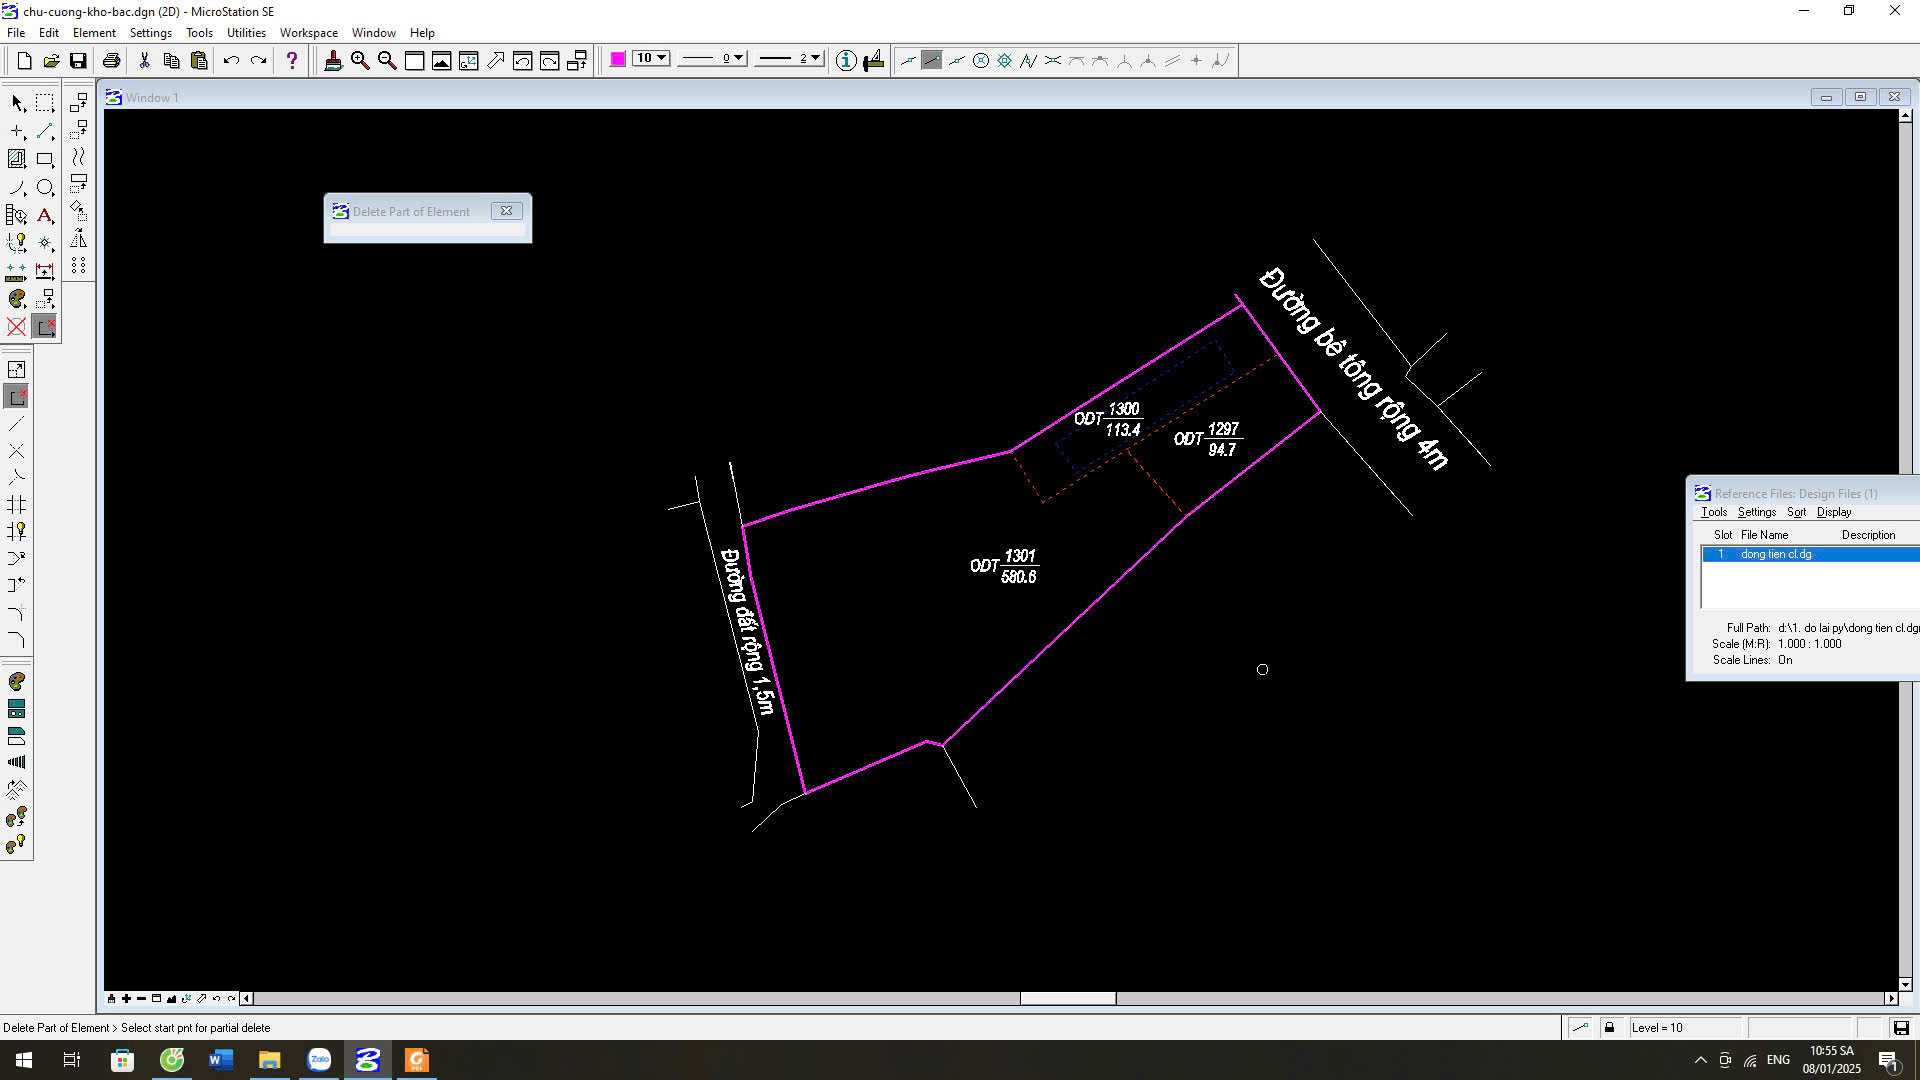Open Tools menu in Reference Files dialog
Viewport: 1920px width, 1080px height.
click(x=1713, y=512)
